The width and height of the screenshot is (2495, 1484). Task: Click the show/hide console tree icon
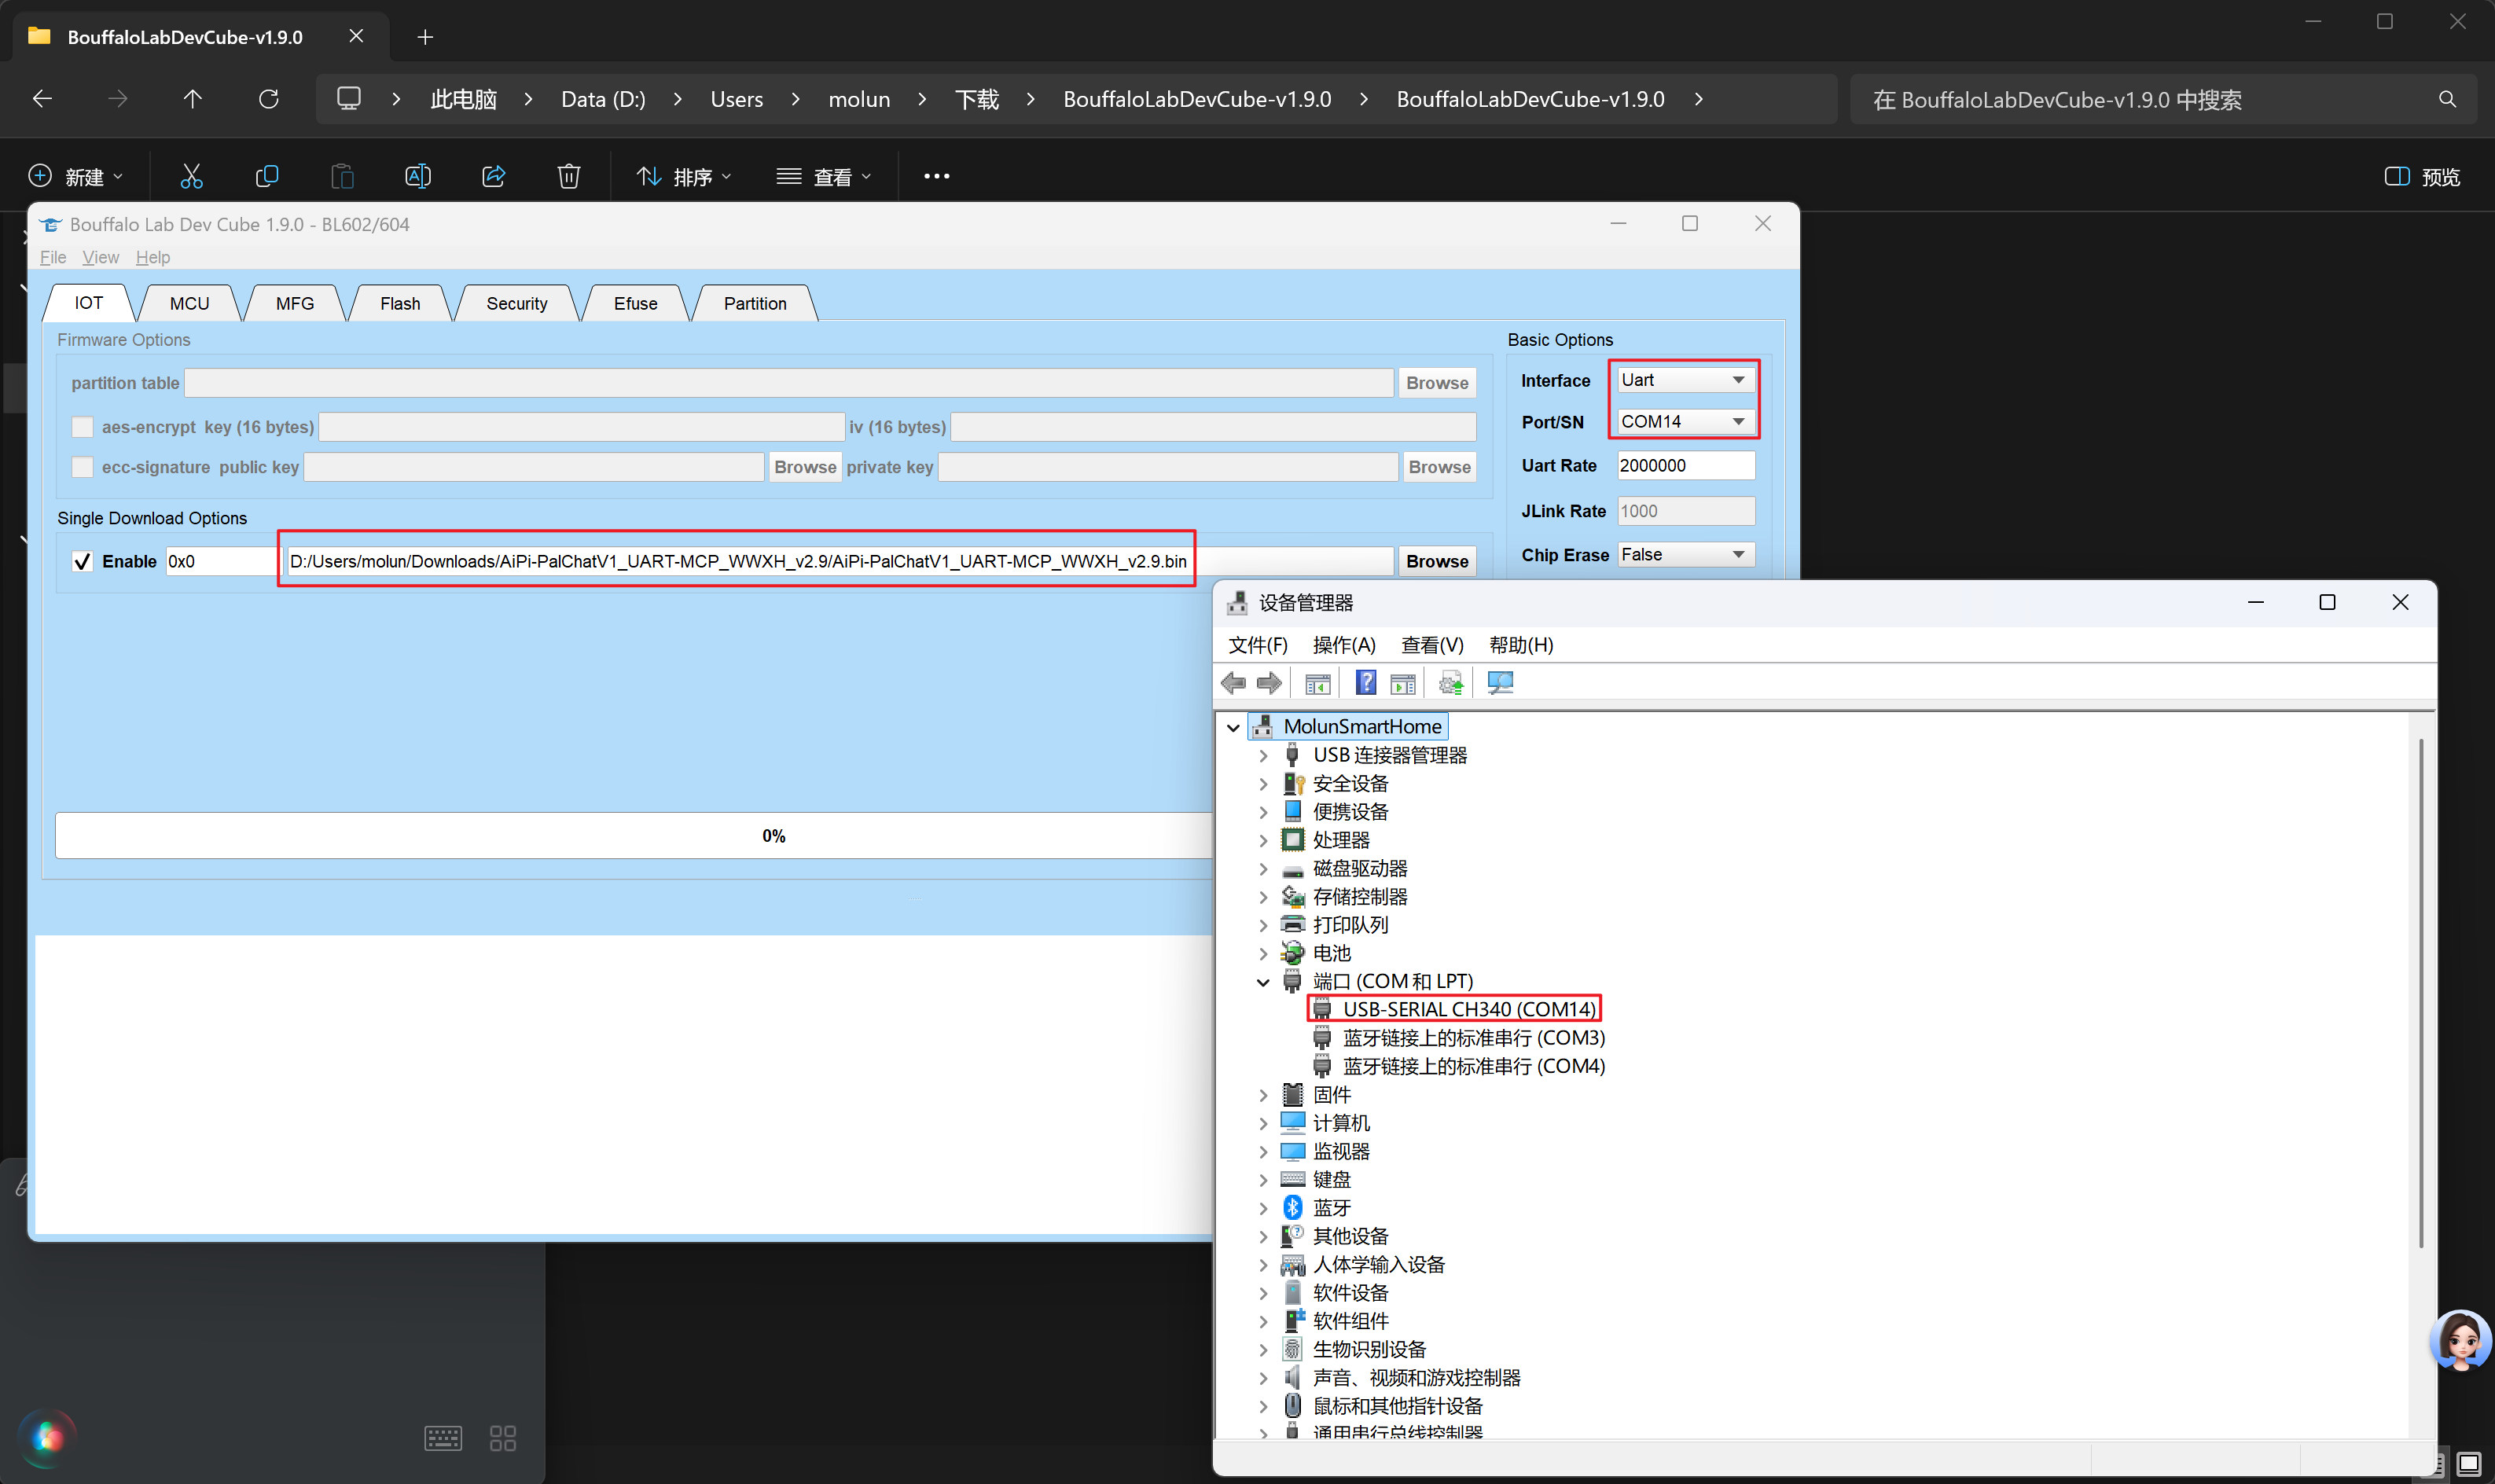tap(1318, 683)
